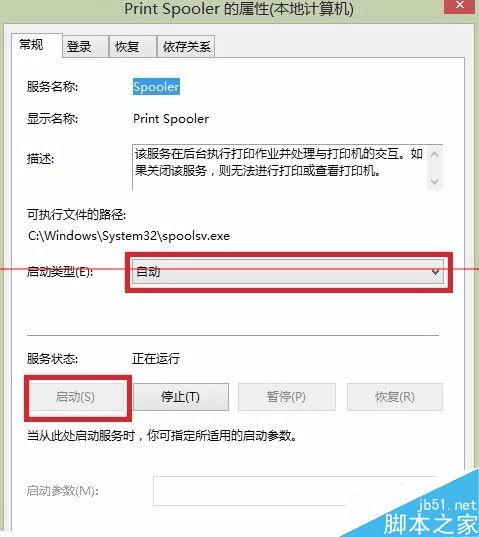The image size is (479, 537).
Task: Focus the 启动参数(M) input field
Action: [x=295, y=490]
